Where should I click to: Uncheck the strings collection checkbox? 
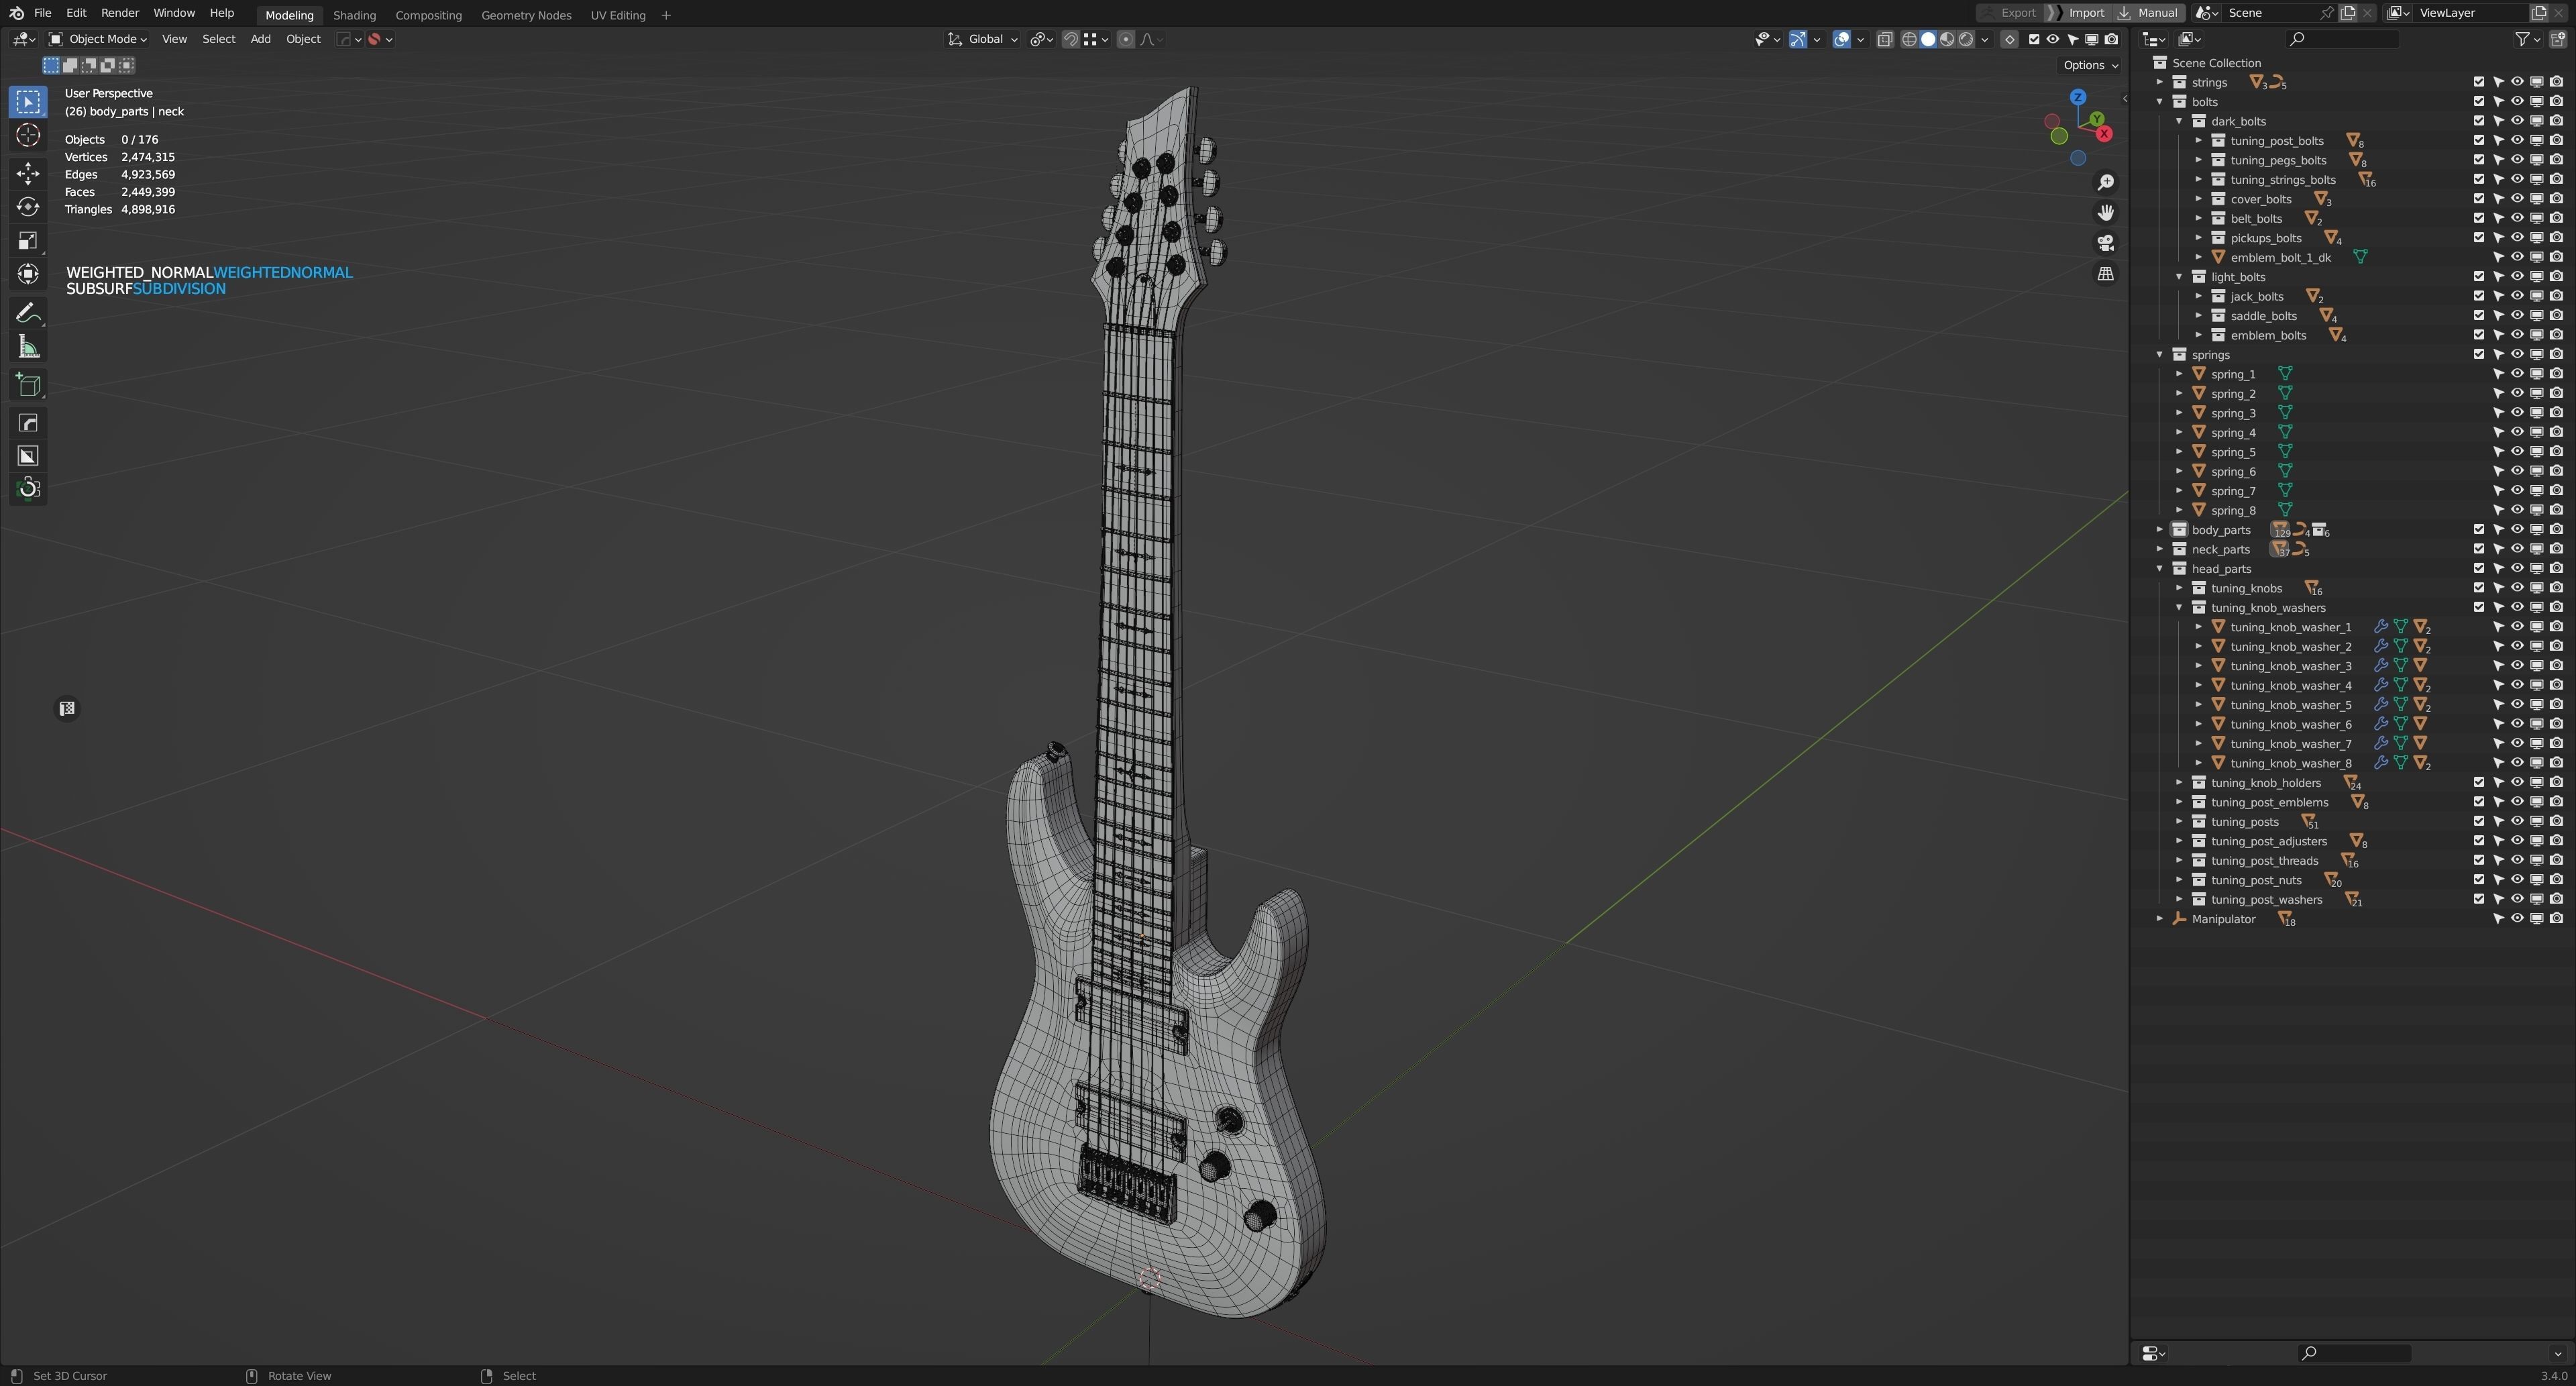point(2479,82)
